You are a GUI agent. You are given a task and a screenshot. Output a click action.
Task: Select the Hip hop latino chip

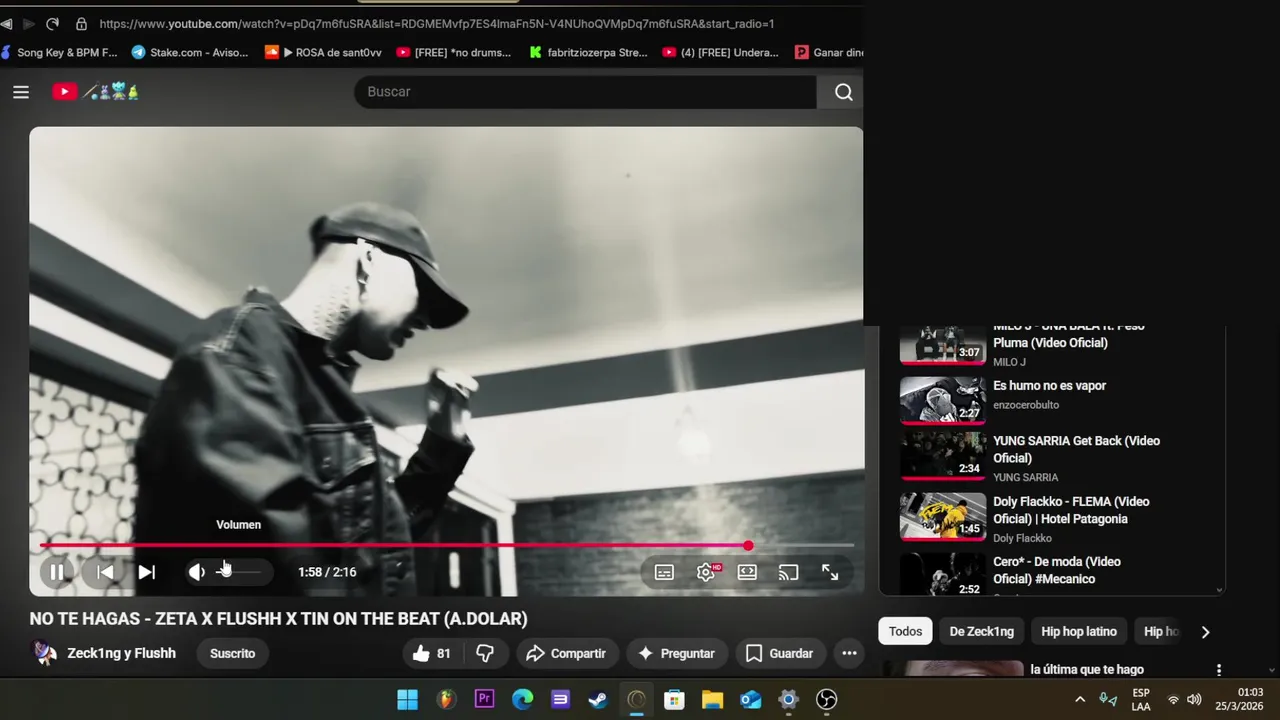tap(1079, 631)
